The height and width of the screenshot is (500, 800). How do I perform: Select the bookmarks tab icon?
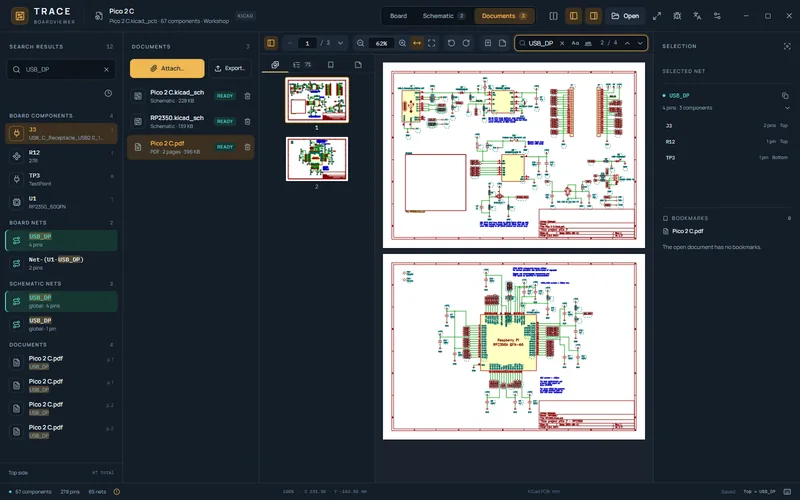point(331,65)
